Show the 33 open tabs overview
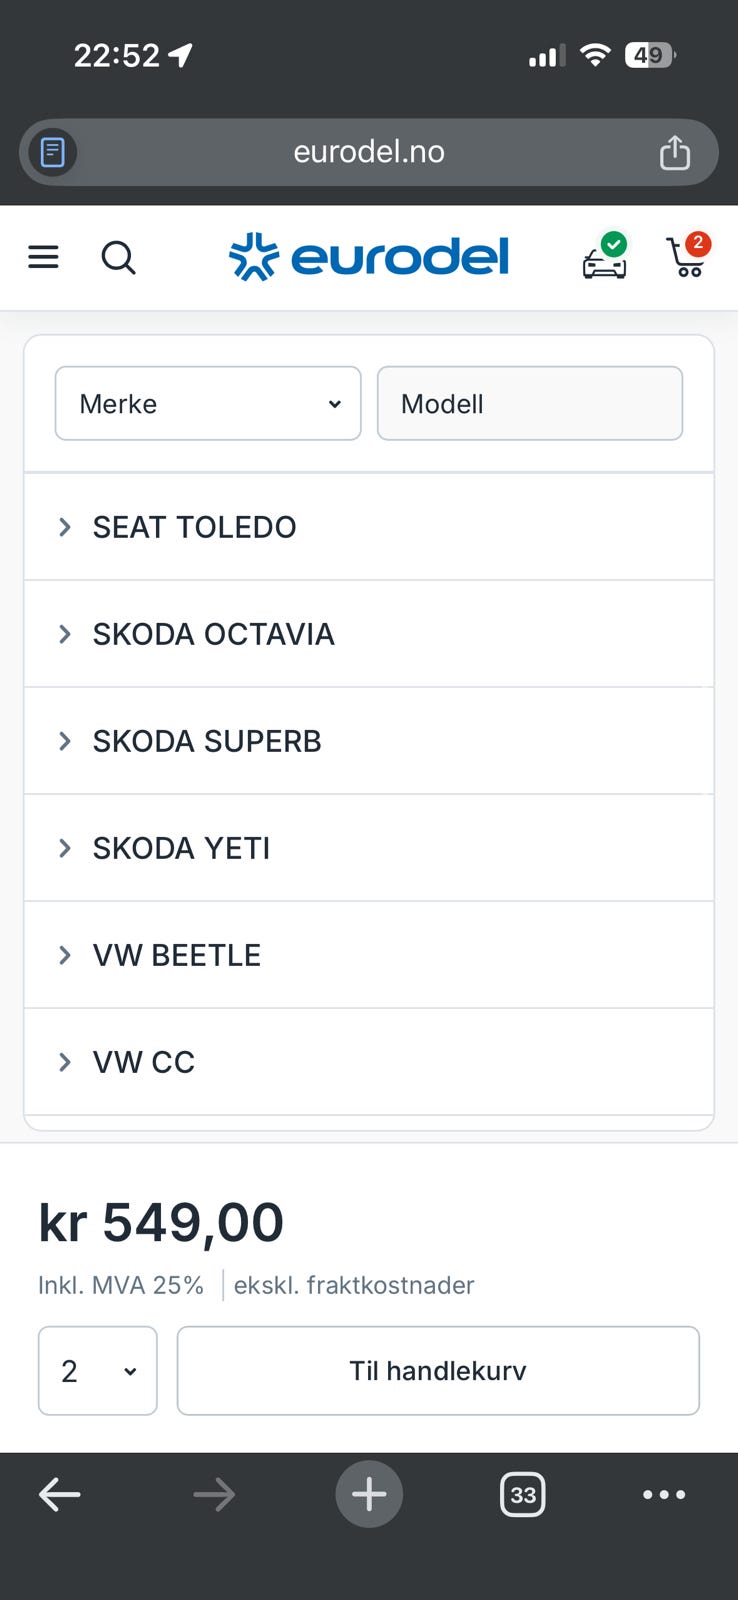This screenshot has width=738, height=1600. [522, 1495]
